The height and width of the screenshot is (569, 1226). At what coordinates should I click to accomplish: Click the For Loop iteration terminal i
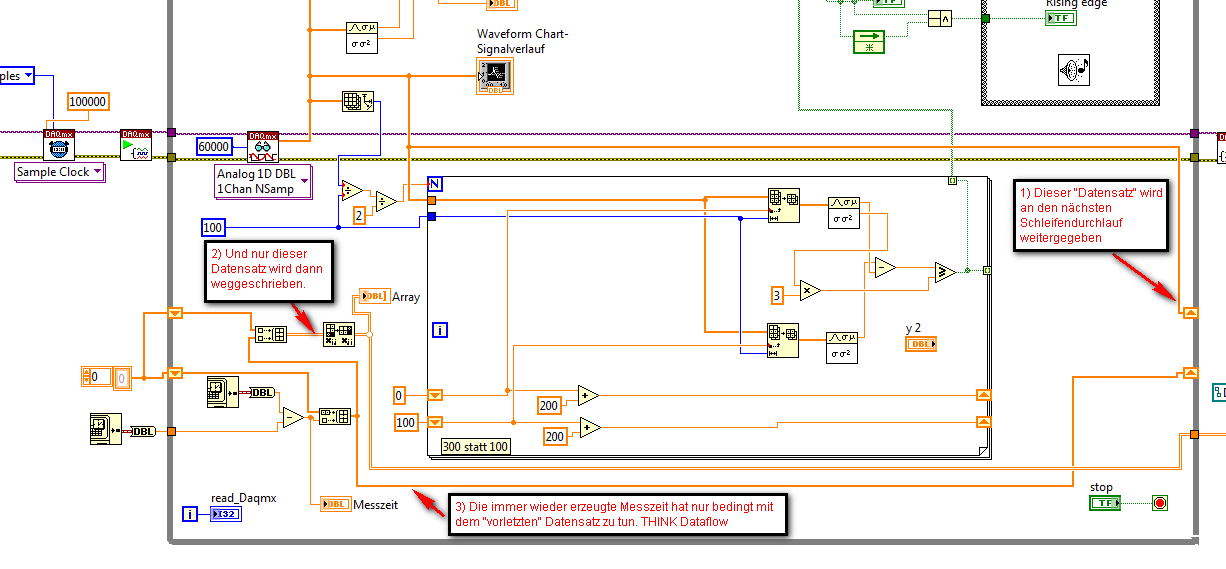pyautogui.click(x=439, y=329)
